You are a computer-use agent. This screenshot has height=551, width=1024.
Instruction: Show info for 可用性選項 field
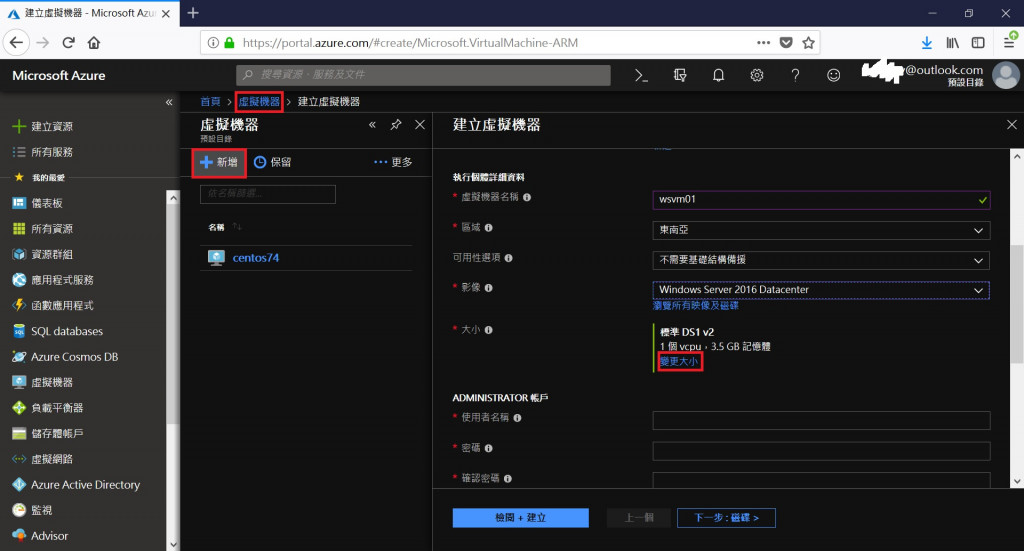pos(509,258)
